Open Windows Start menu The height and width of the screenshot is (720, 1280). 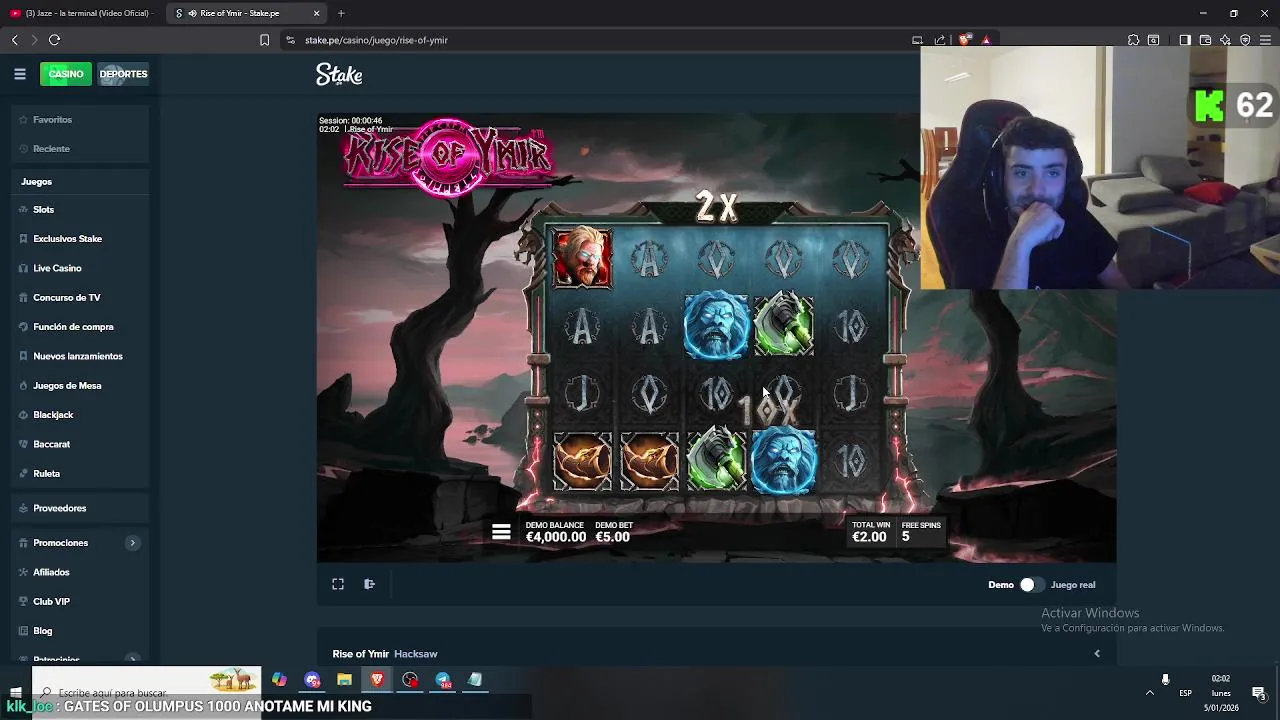click(15, 692)
